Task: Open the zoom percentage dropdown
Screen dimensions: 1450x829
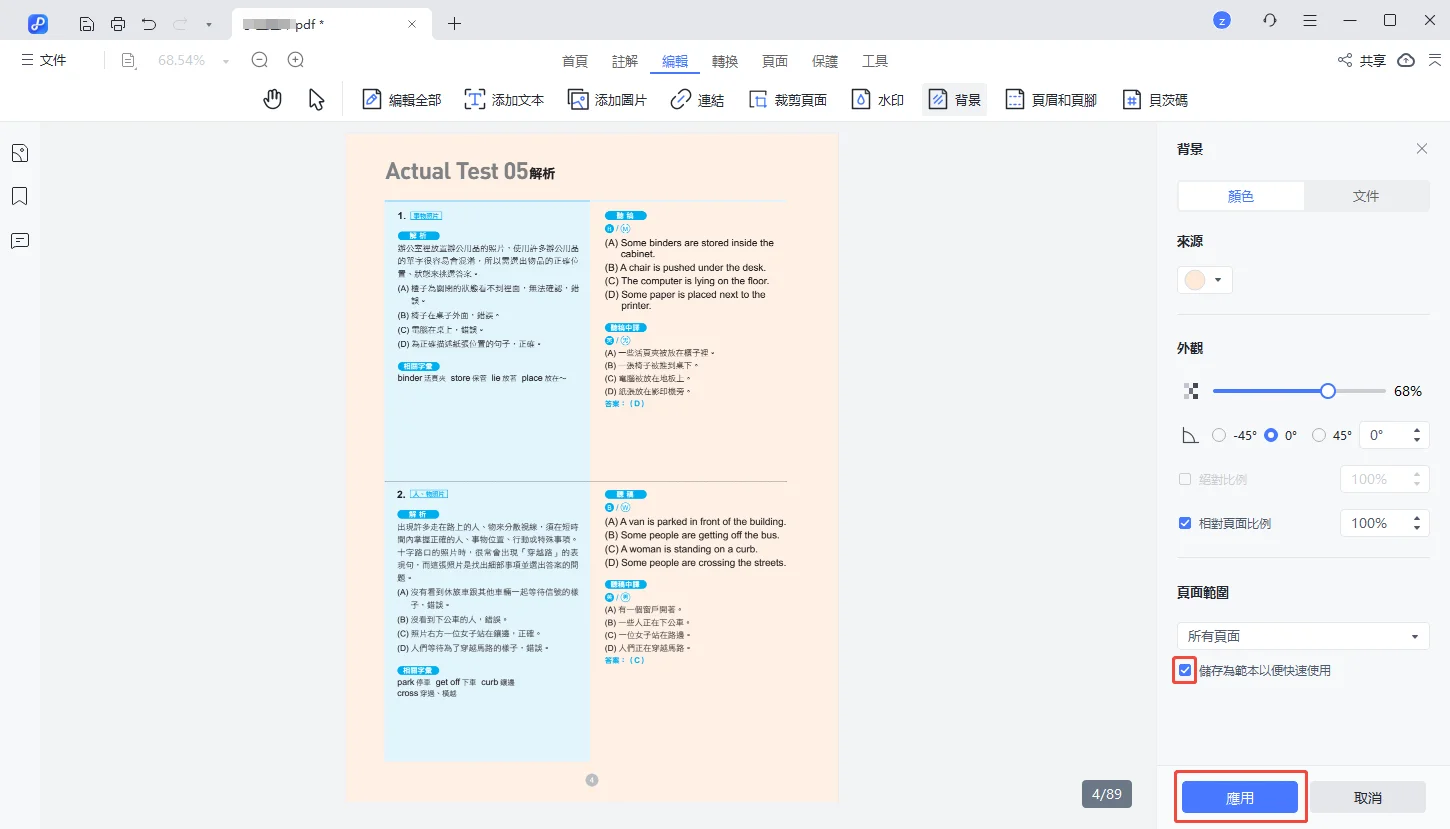Action: pyautogui.click(x=226, y=61)
